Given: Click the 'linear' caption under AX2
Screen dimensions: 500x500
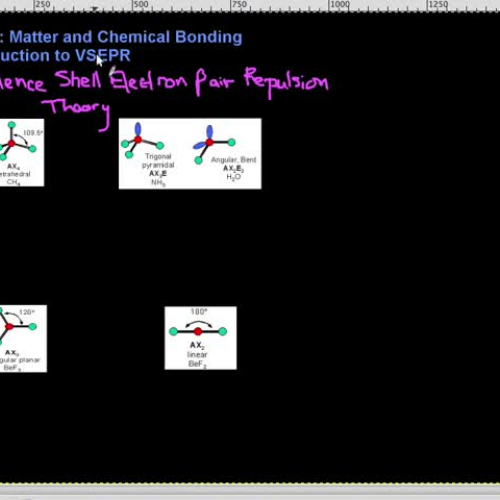Looking at the screenshot, I should click(197, 354).
